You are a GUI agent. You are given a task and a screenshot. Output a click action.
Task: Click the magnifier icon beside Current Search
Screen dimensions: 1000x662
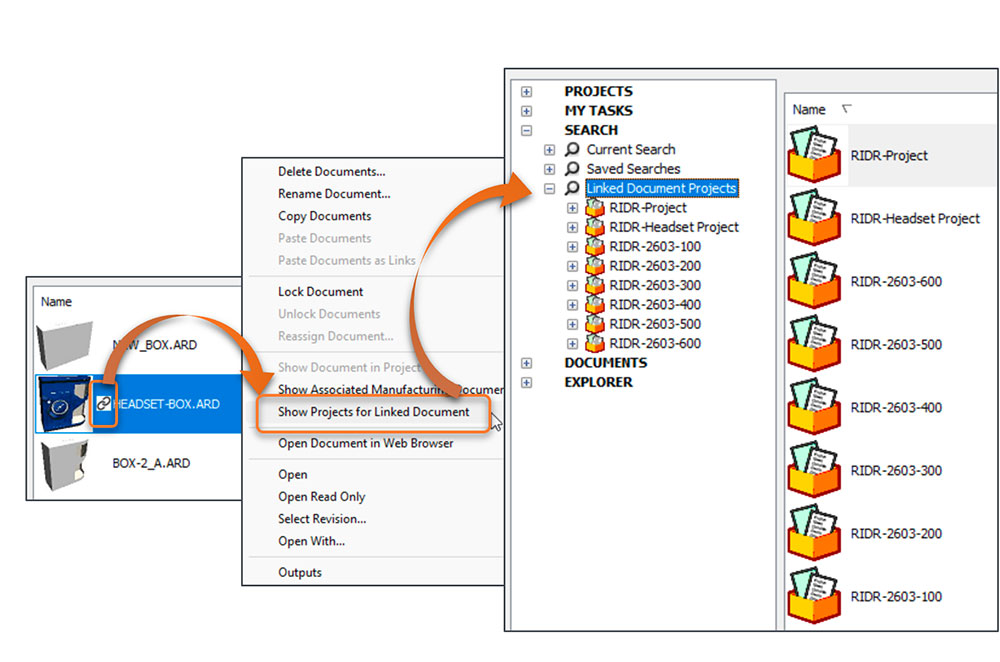pyautogui.click(x=573, y=149)
